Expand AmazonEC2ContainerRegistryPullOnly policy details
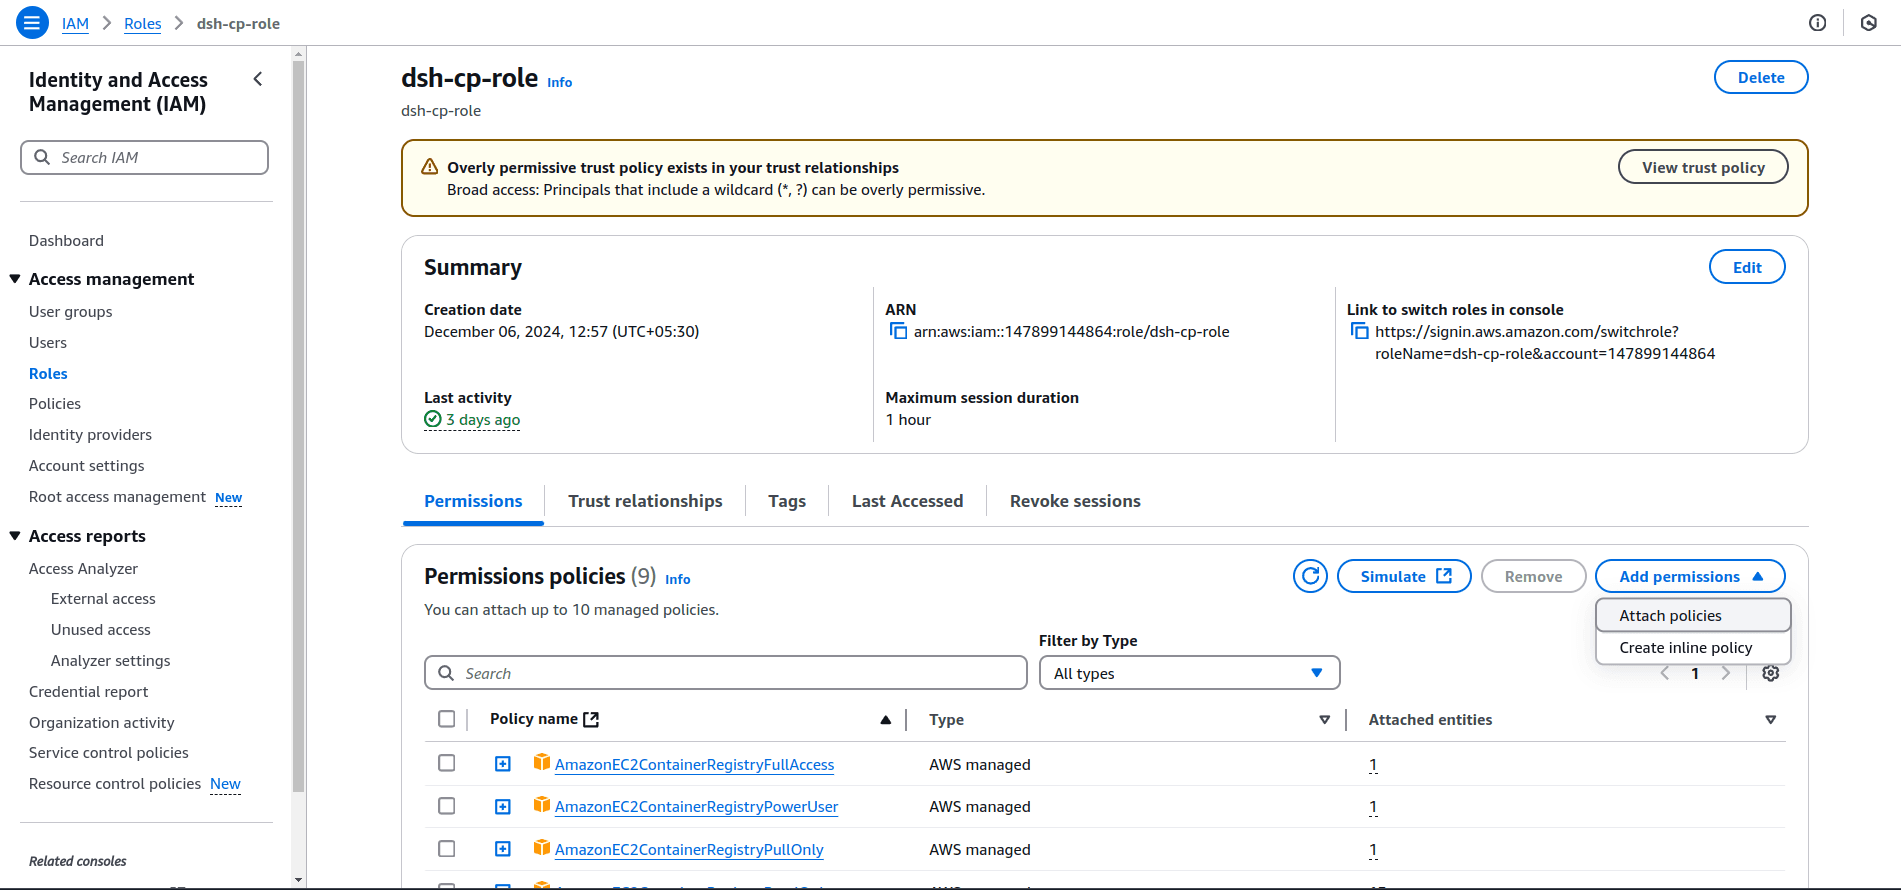 503,849
